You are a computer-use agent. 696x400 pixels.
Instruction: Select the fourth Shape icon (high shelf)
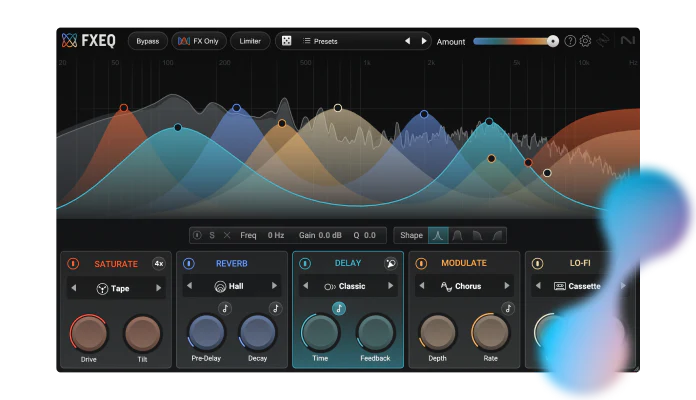(497, 235)
